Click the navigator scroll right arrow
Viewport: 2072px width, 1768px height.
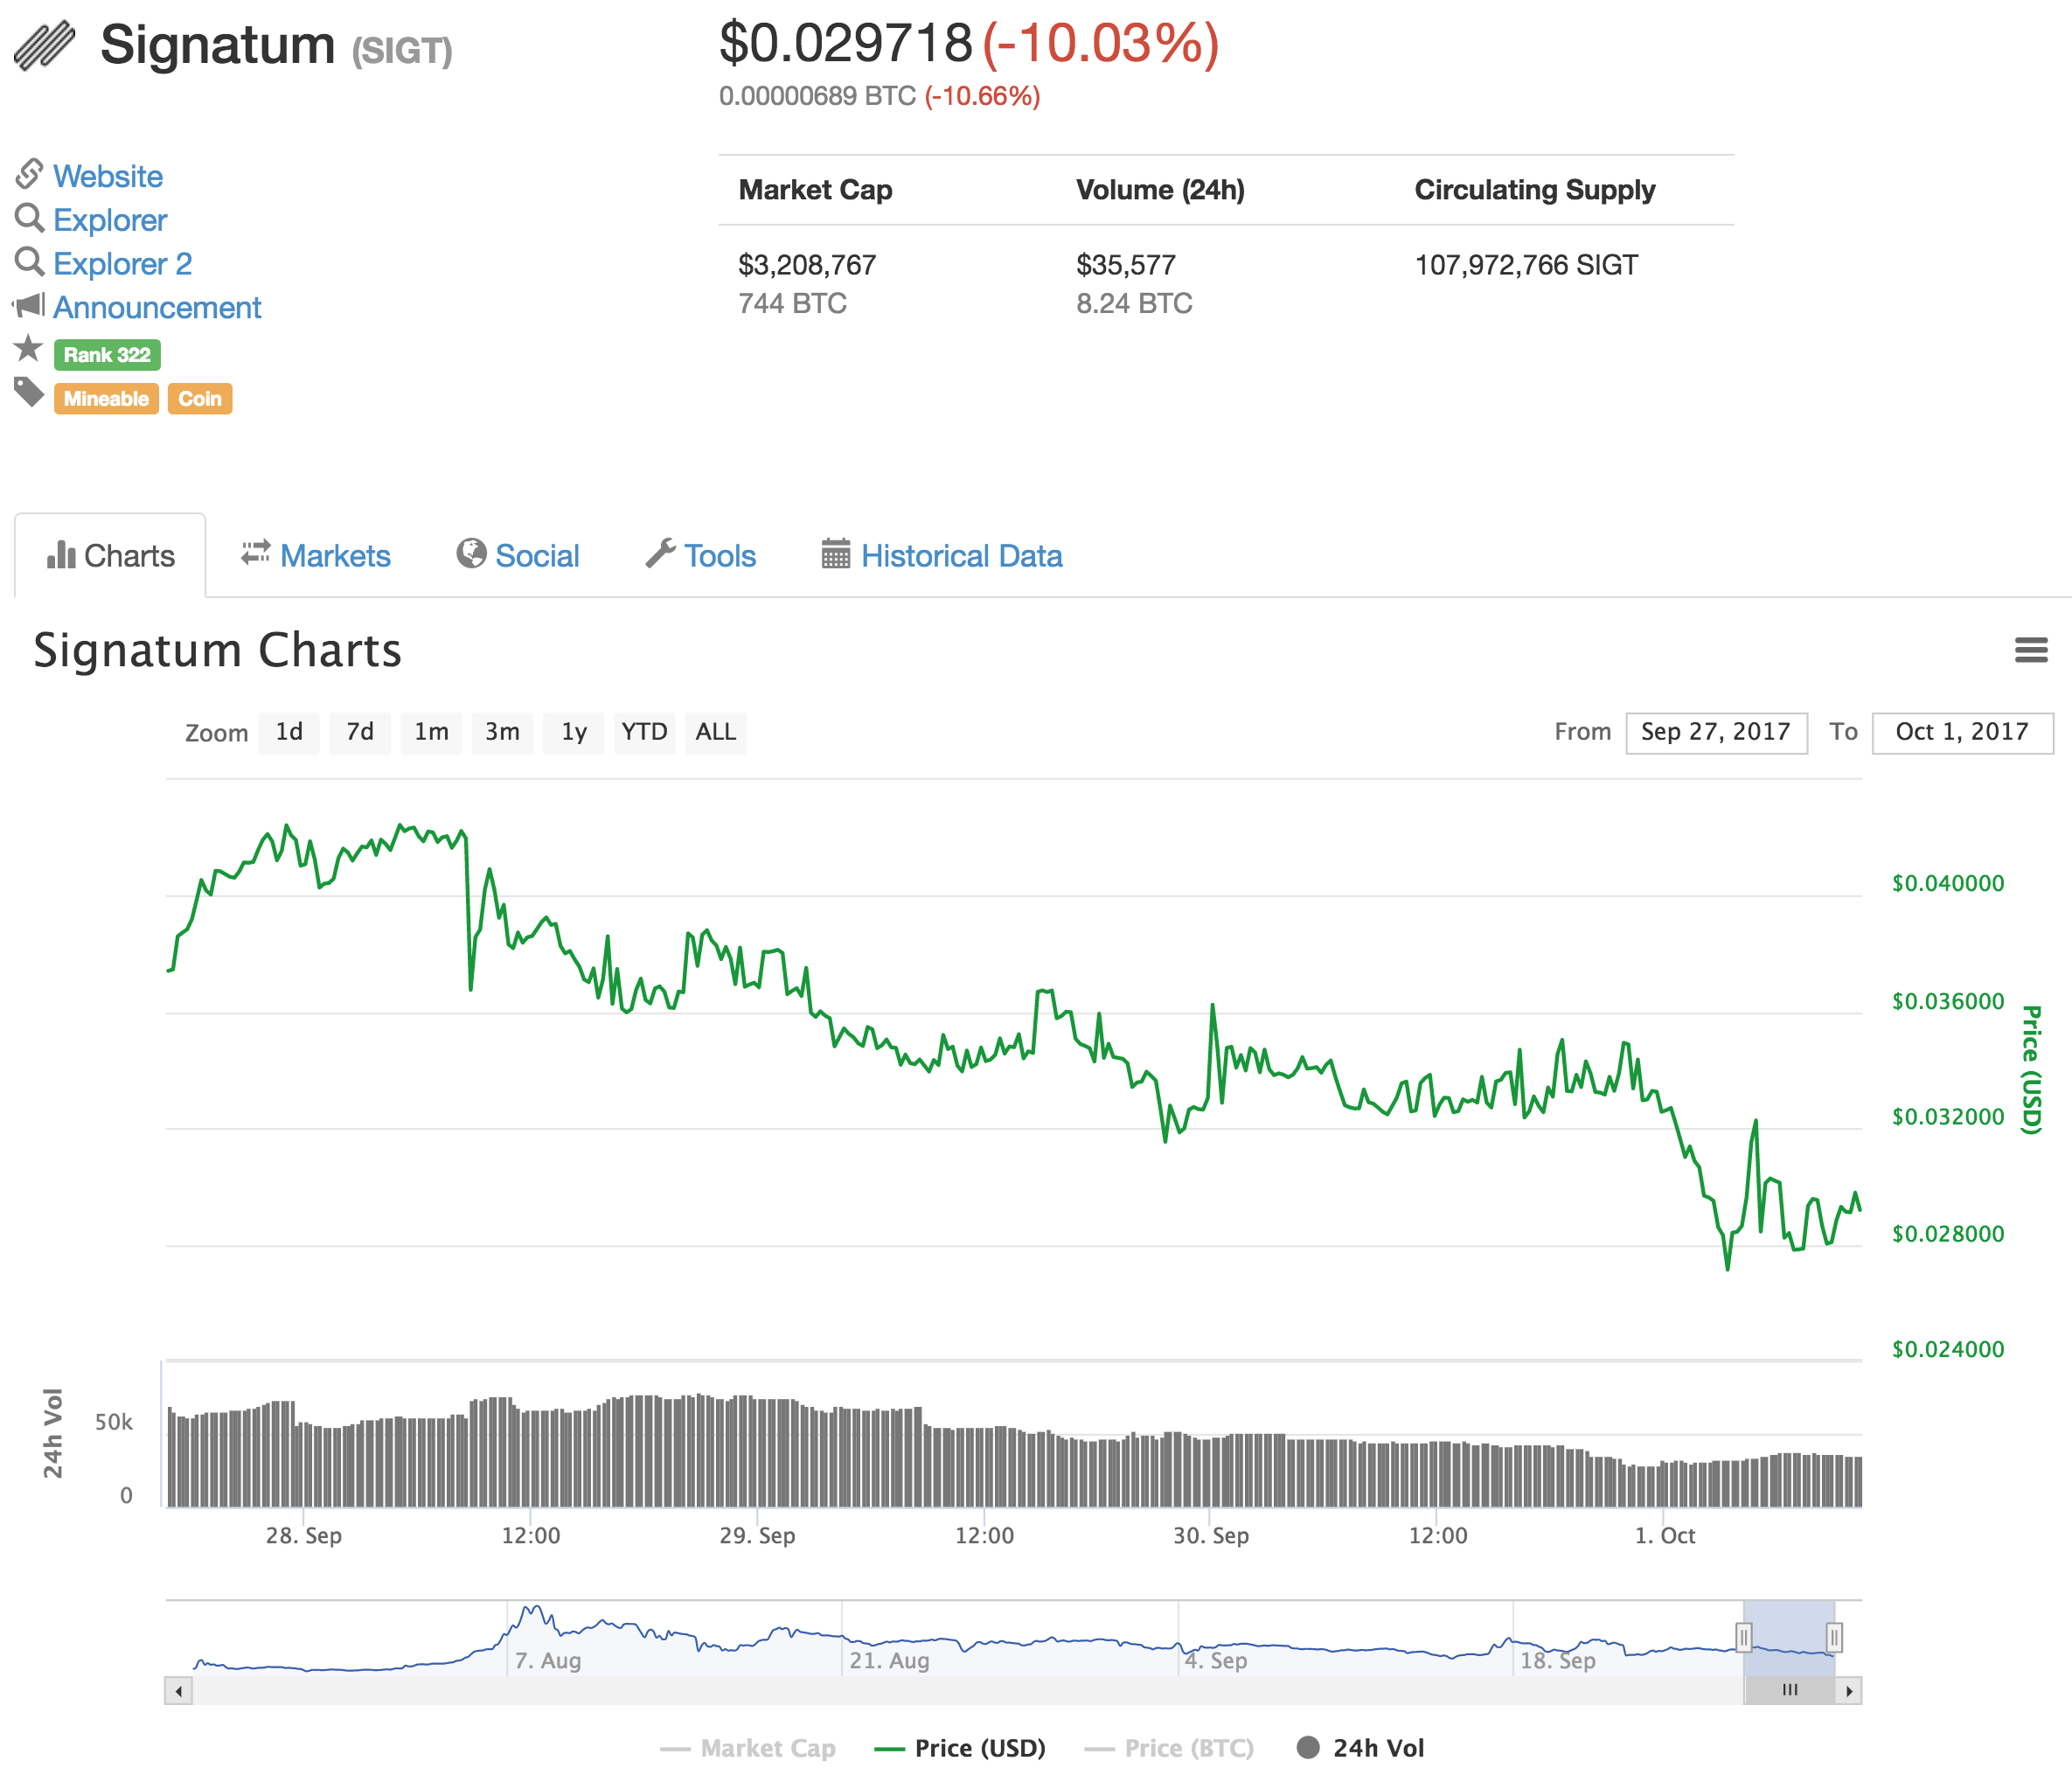1849,1691
